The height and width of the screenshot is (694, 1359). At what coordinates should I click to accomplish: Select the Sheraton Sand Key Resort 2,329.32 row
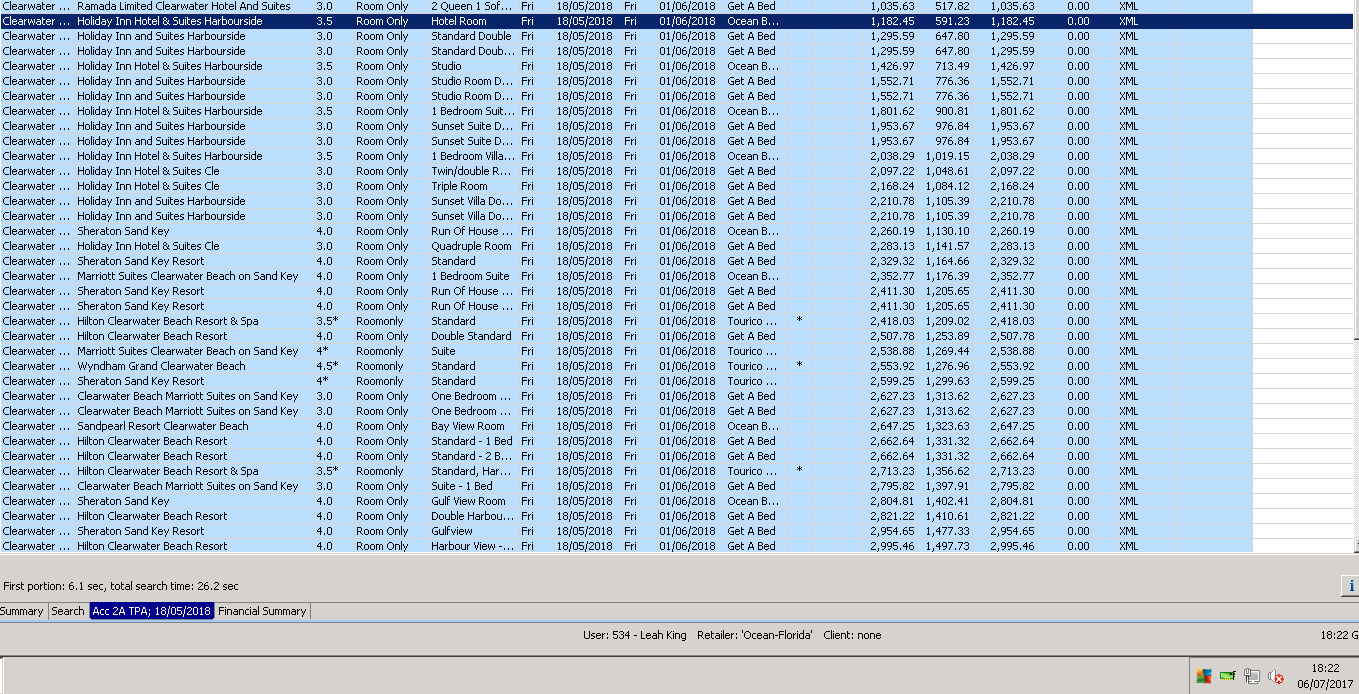click(x=626, y=261)
